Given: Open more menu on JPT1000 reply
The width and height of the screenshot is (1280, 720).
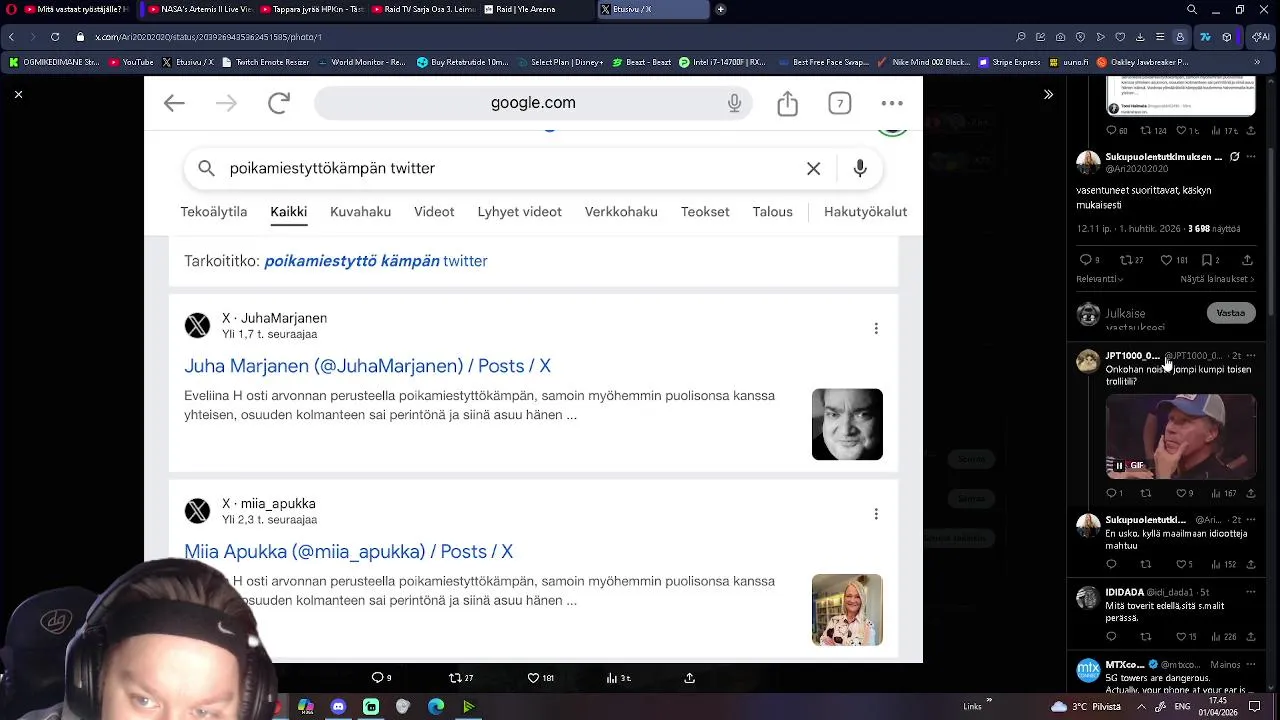Looking at the screenshot, I should tap(1251, 356).
